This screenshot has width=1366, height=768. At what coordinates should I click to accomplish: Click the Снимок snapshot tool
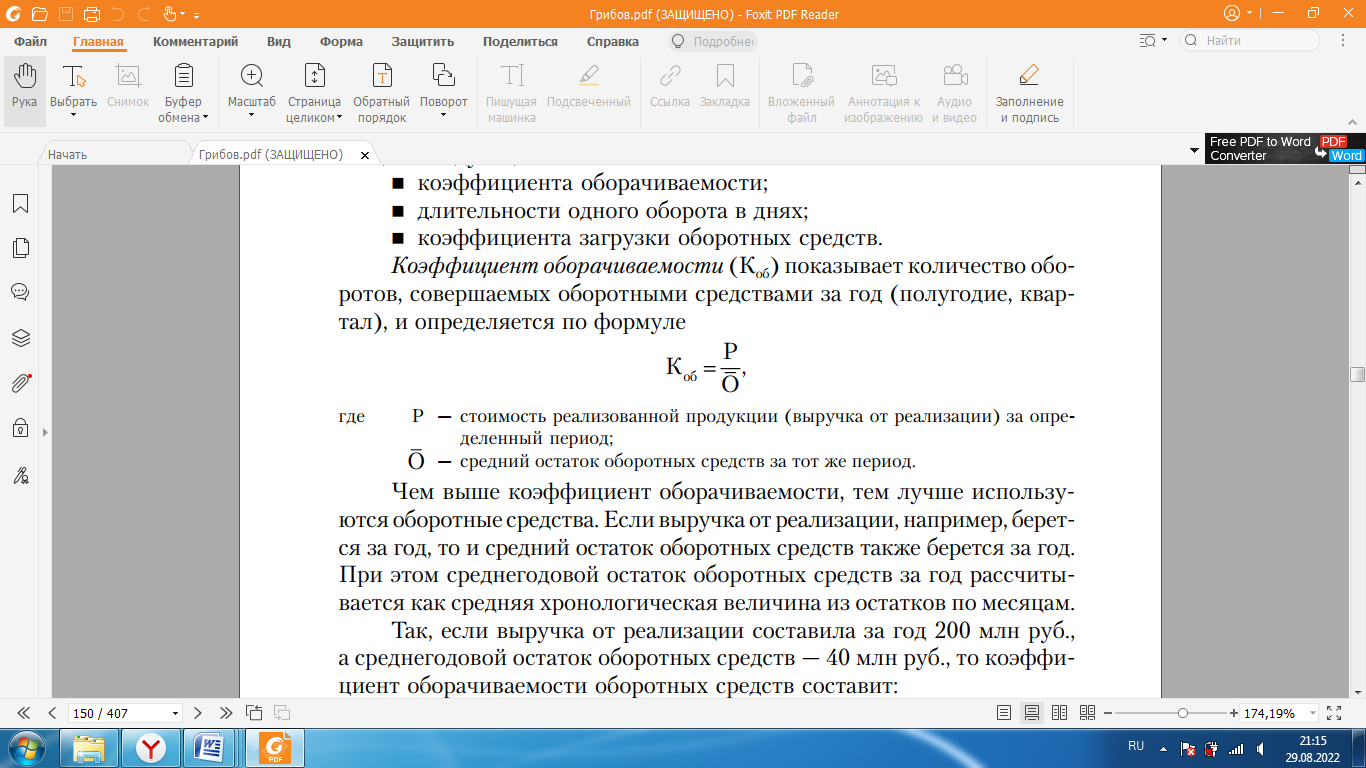(x=128, y=87)
